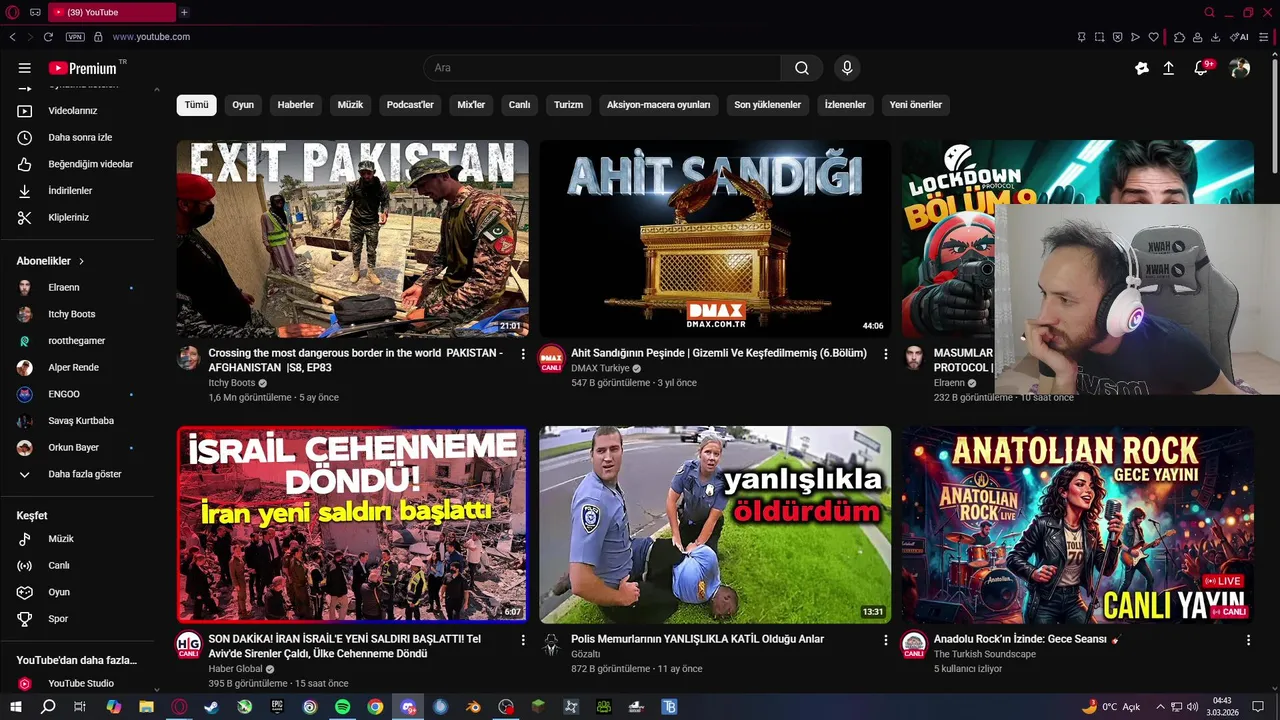Select the Müzik filter chip
The height and width of the screenshot is (720, 1280).
click(350, 105)
